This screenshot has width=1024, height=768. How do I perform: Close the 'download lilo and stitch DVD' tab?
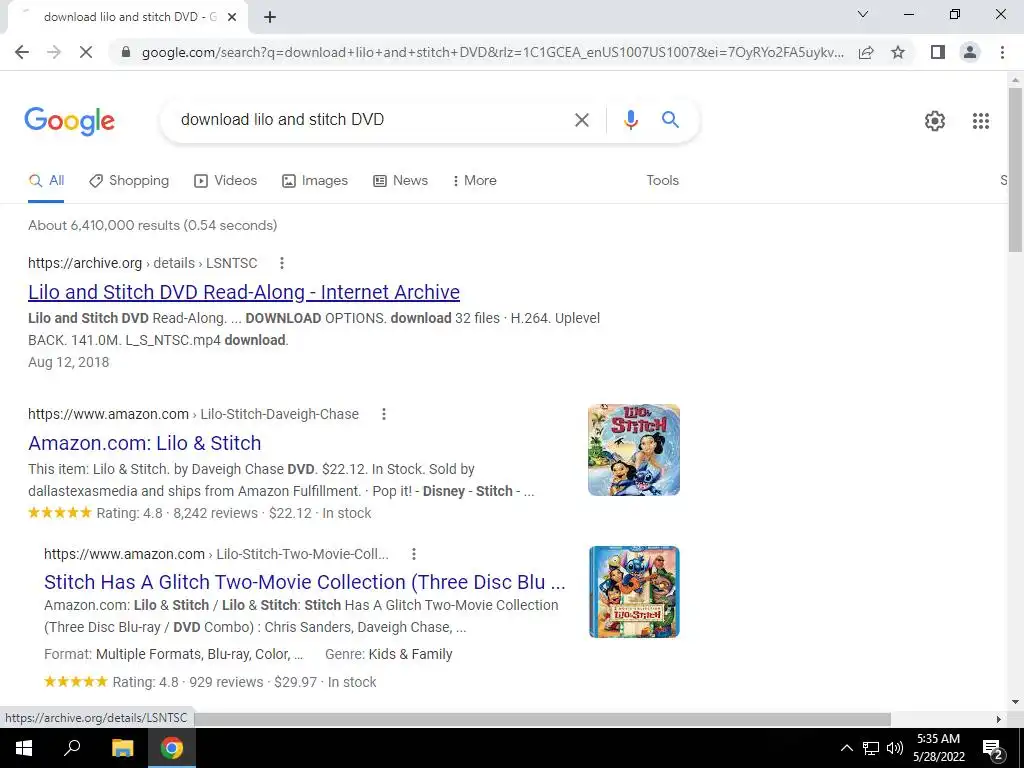point(232,17)
